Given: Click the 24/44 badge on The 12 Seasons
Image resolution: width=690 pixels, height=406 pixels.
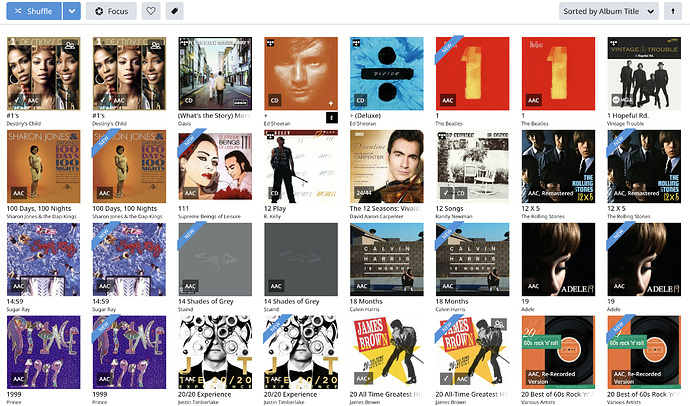Looking at the screenshot, I should pos(364,193).
